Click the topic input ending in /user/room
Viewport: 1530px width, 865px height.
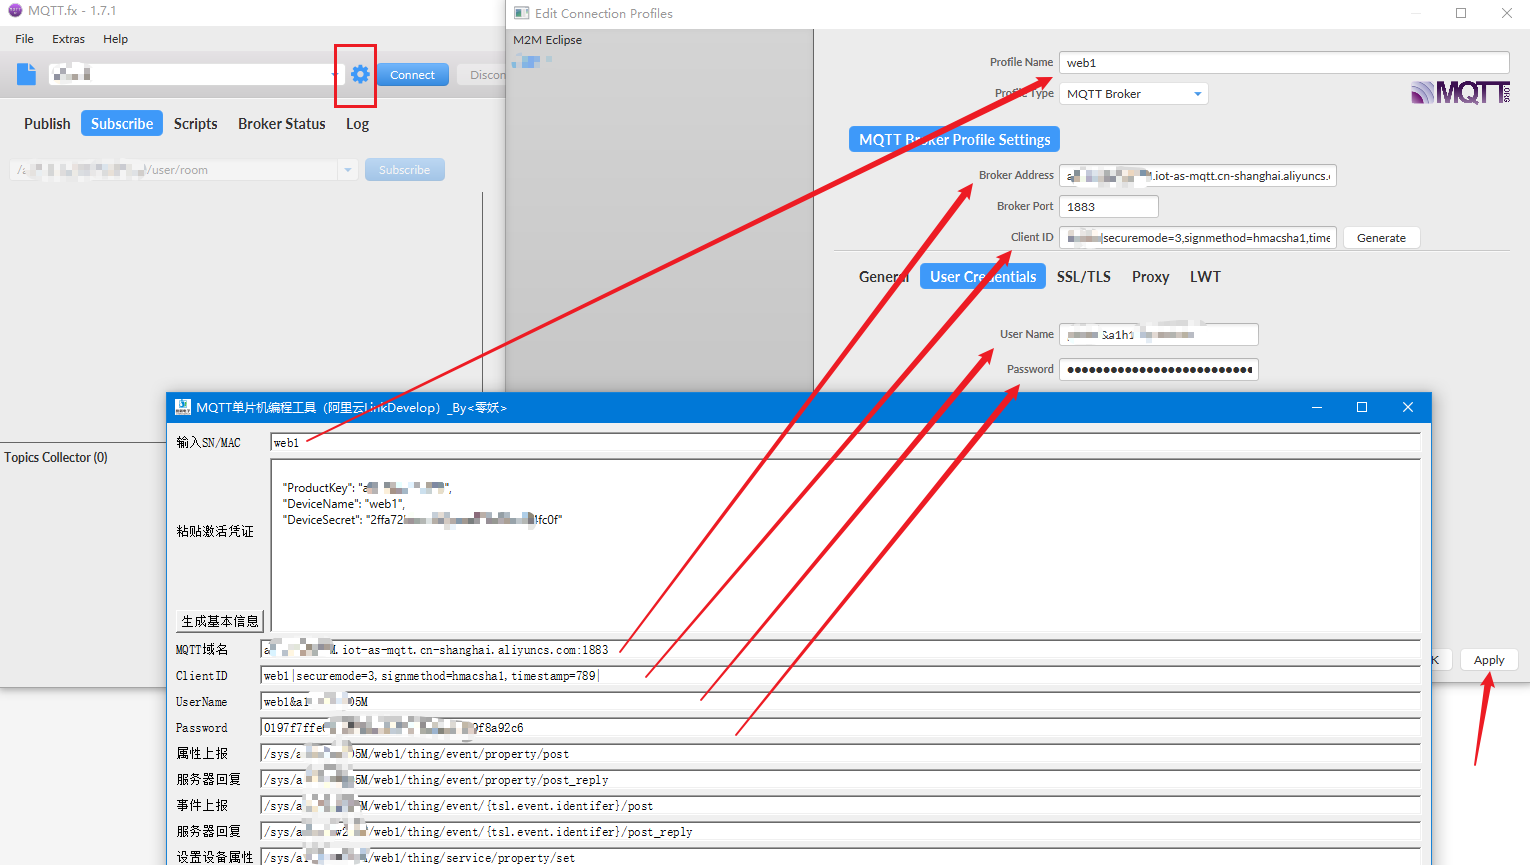pos(175,170)
